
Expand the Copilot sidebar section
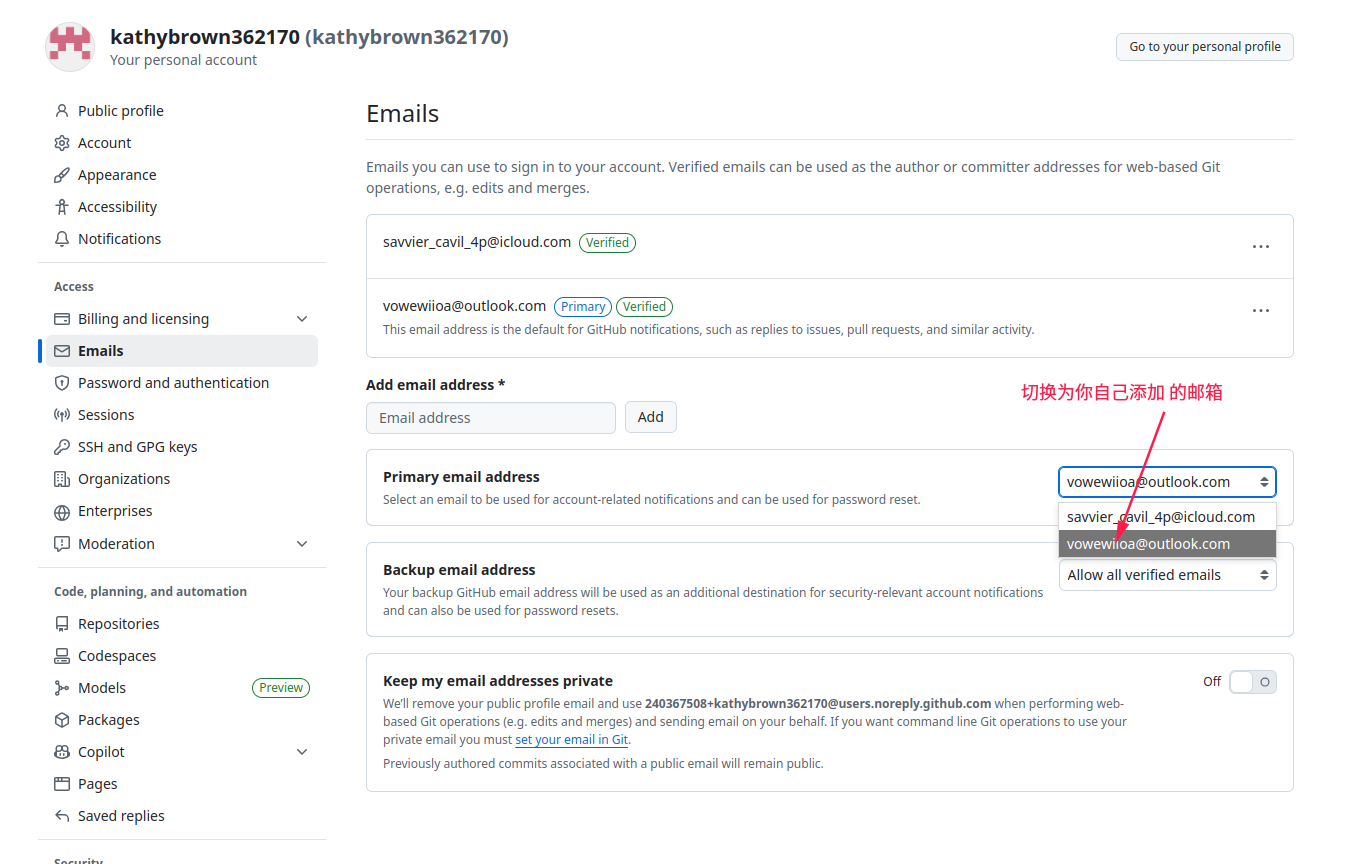pos(302,752)
